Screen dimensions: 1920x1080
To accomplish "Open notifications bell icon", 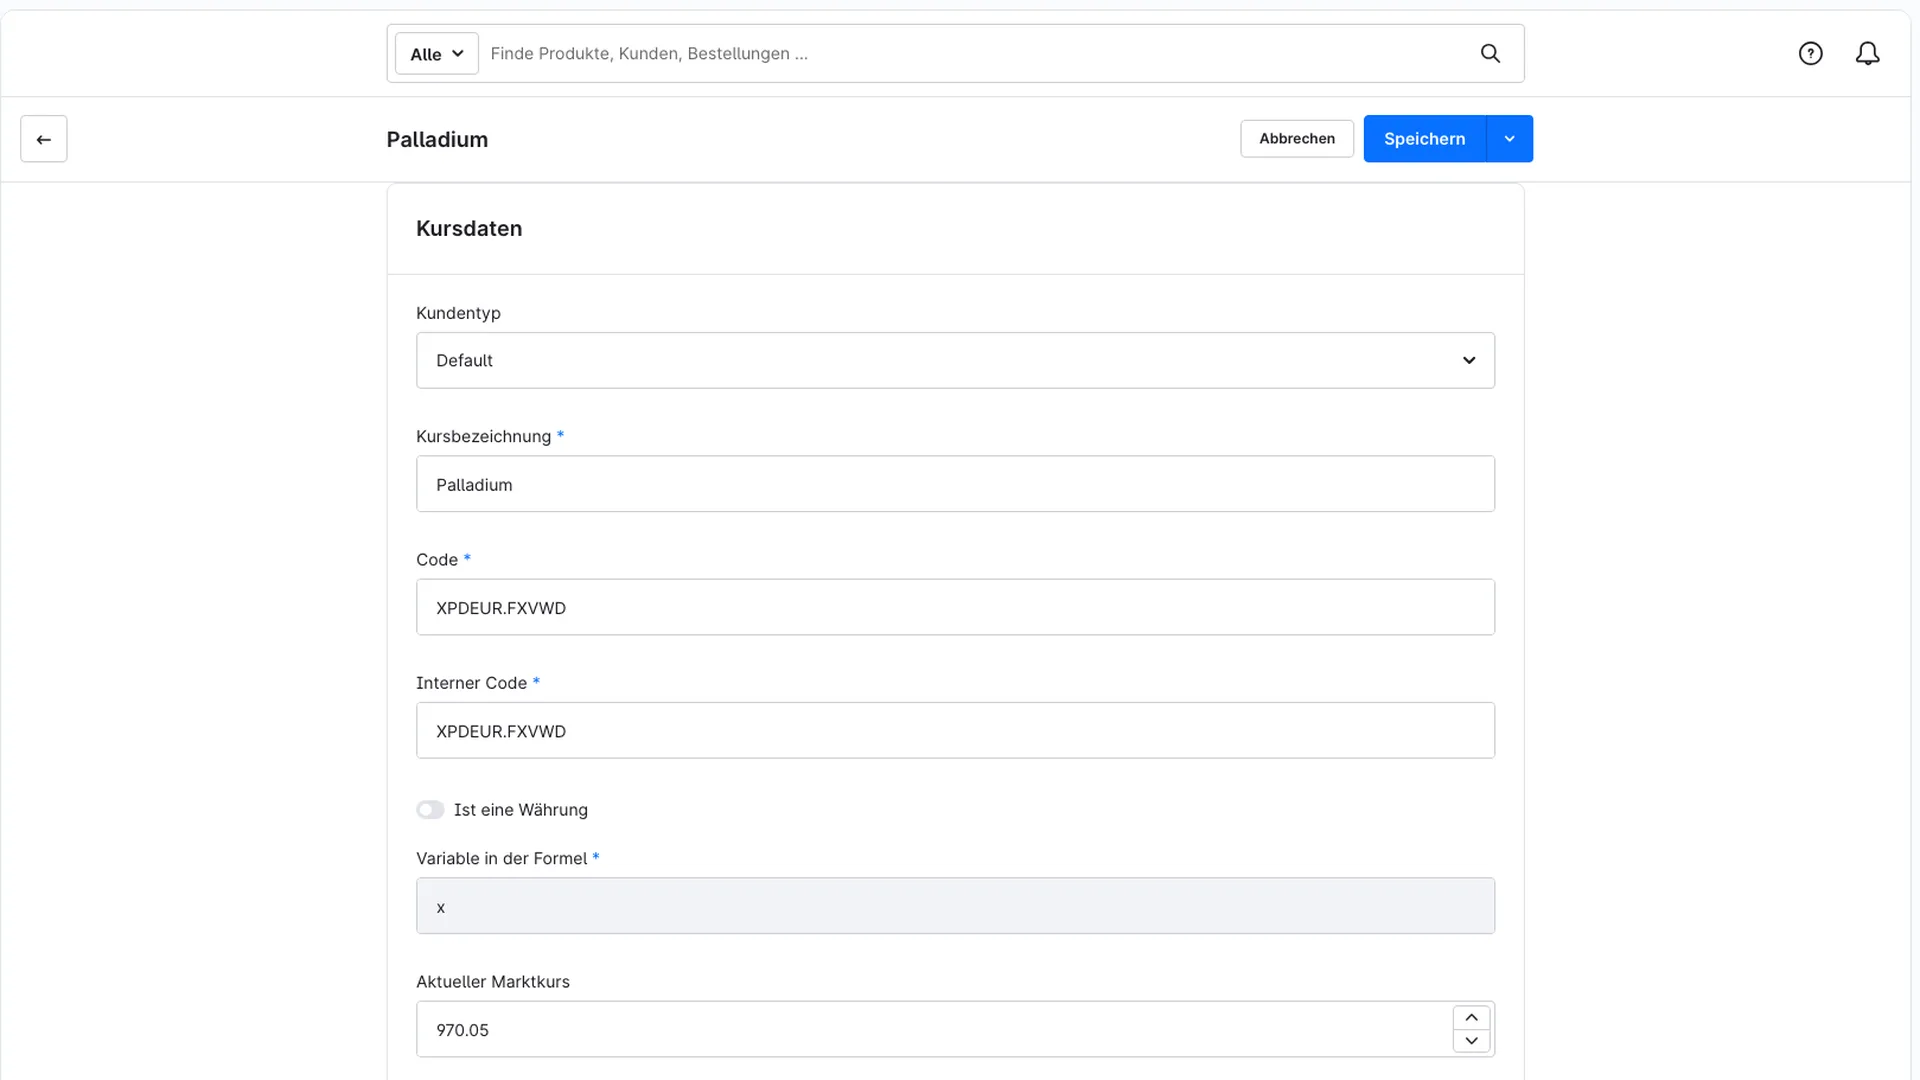I will (1867, 54).
